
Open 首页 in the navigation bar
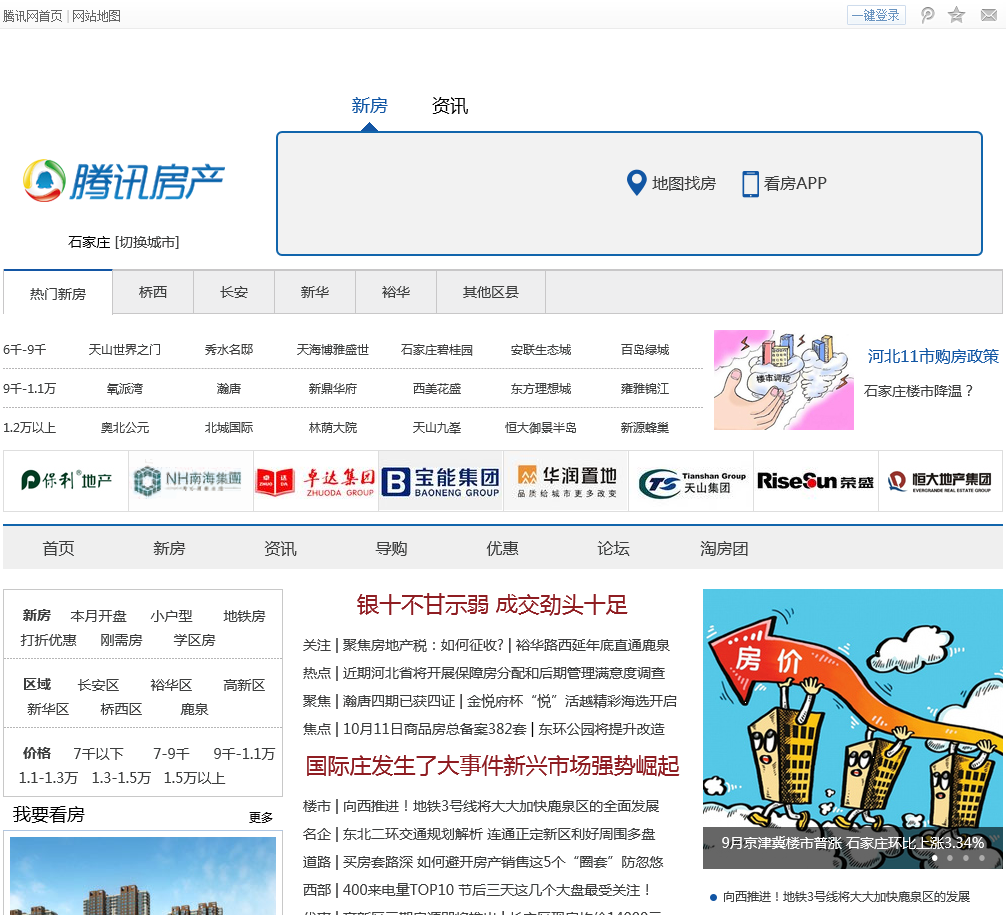click(x=58, y=548)
